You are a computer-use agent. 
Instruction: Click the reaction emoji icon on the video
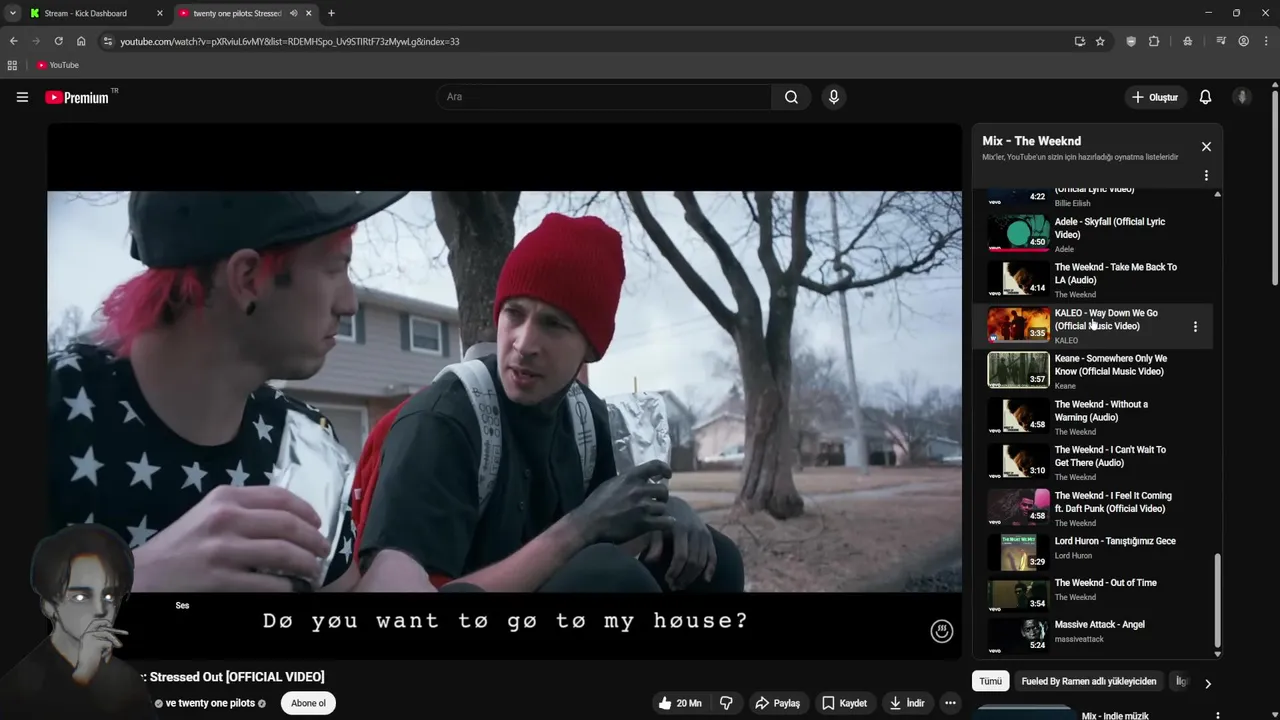pyautogui.click(x=941, y=631)
